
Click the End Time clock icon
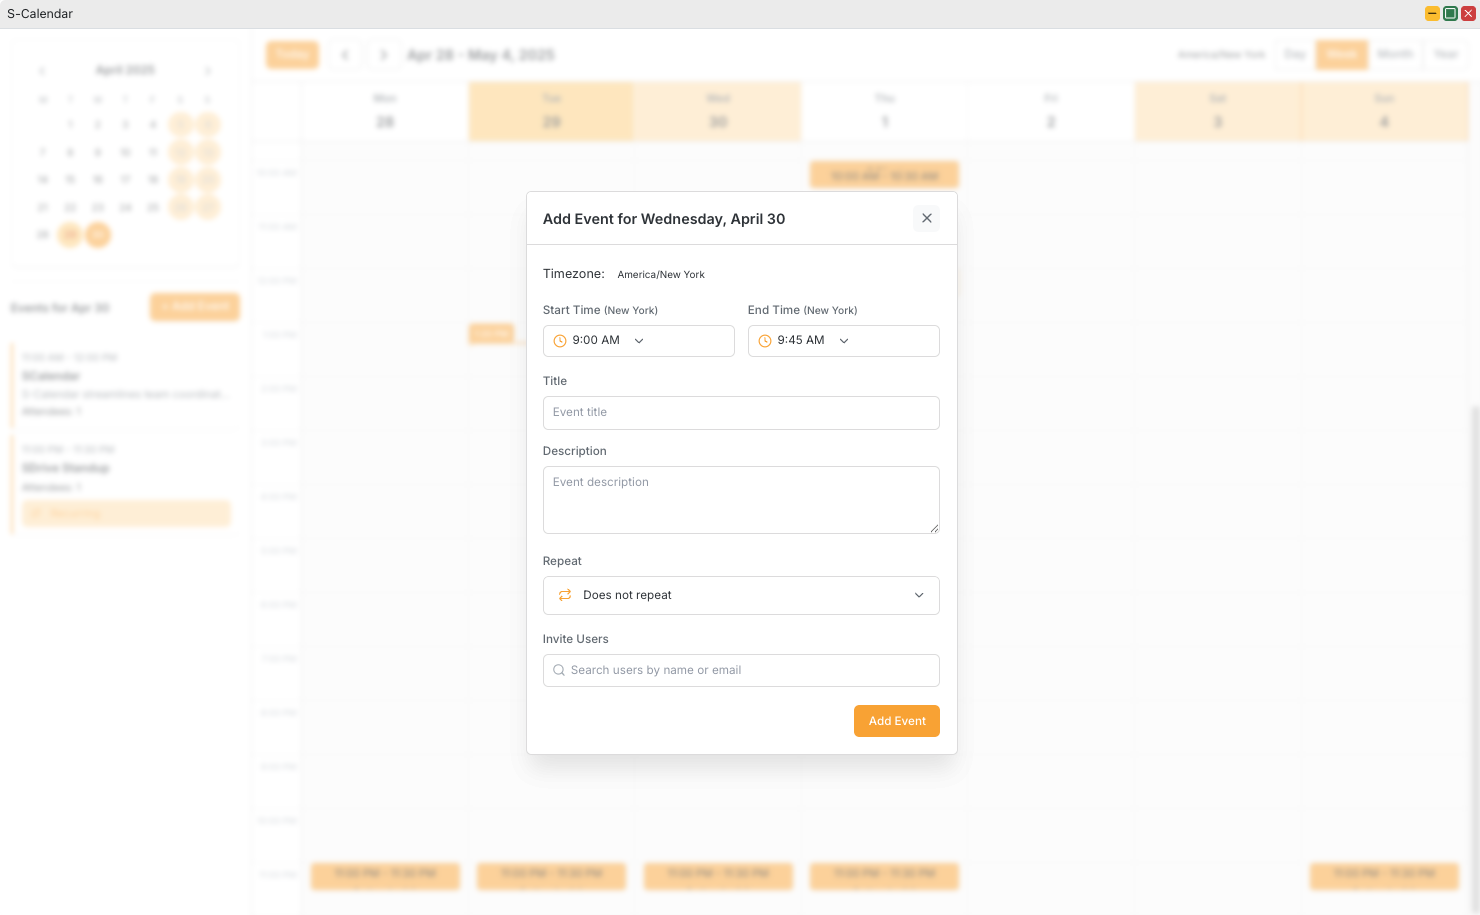pos(765,341)
